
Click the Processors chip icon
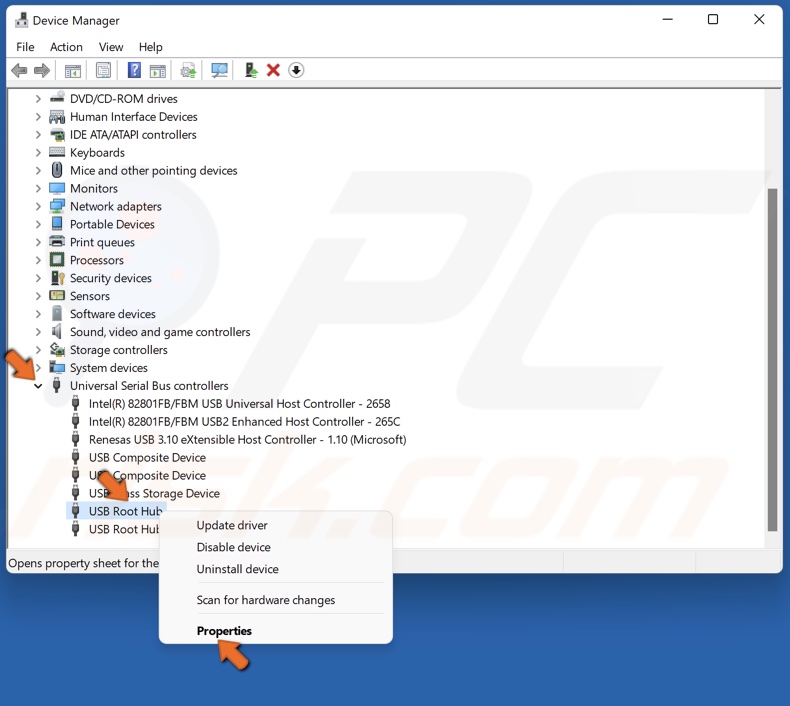pyautogui.click(x=57, y=260)
